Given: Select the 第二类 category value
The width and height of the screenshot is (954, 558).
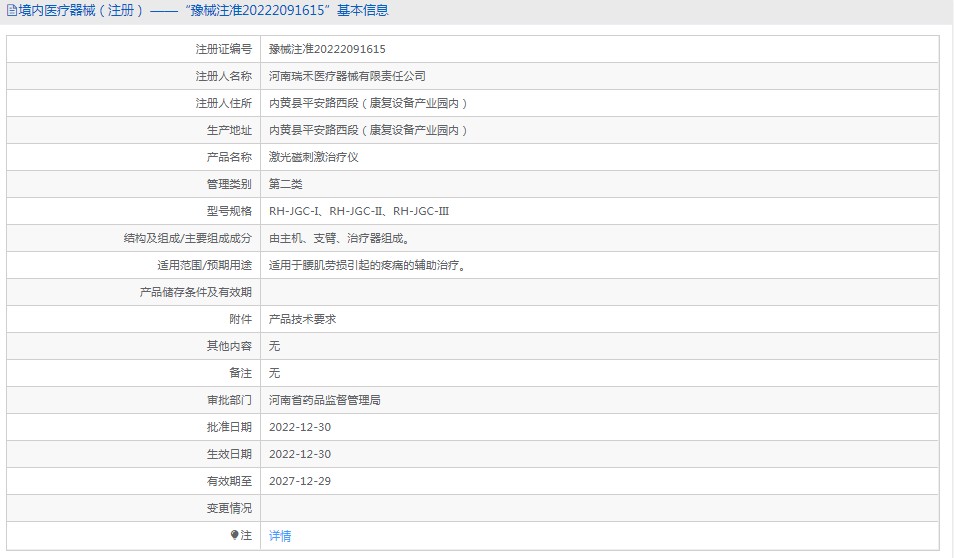Looking at the screenshot, I should click(x=286, y=184).
